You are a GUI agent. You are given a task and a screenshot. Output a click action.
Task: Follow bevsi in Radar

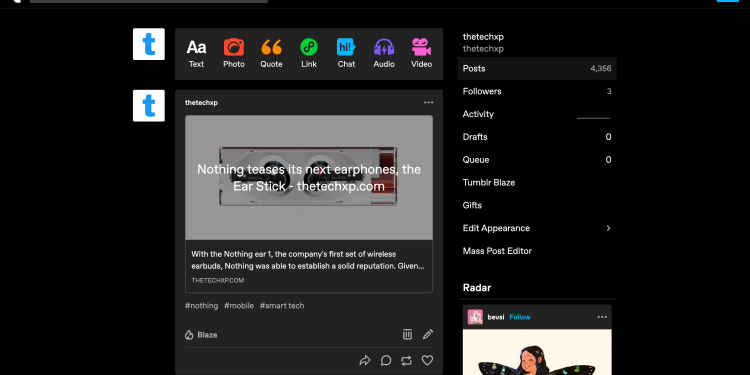point(519,317)
